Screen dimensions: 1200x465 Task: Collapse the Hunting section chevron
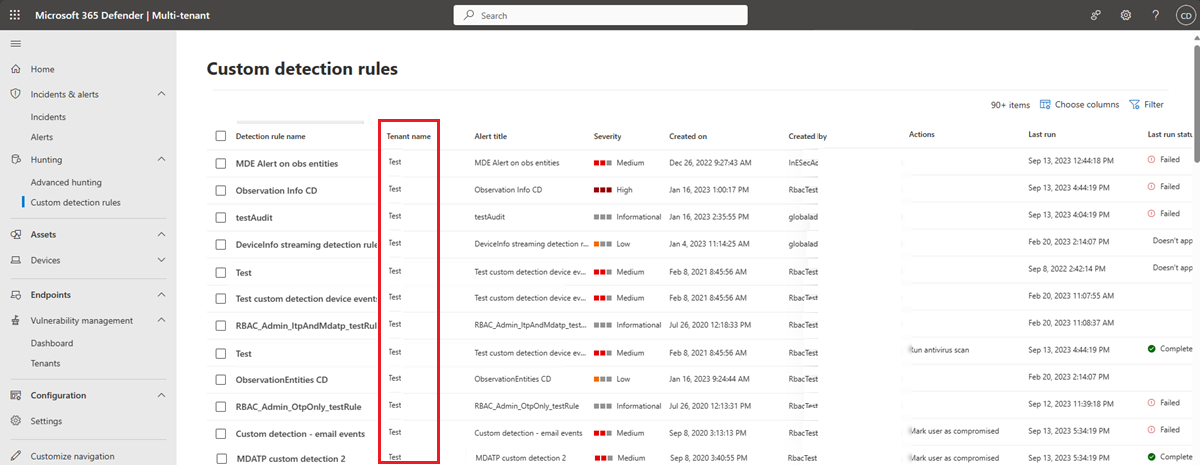161,160
